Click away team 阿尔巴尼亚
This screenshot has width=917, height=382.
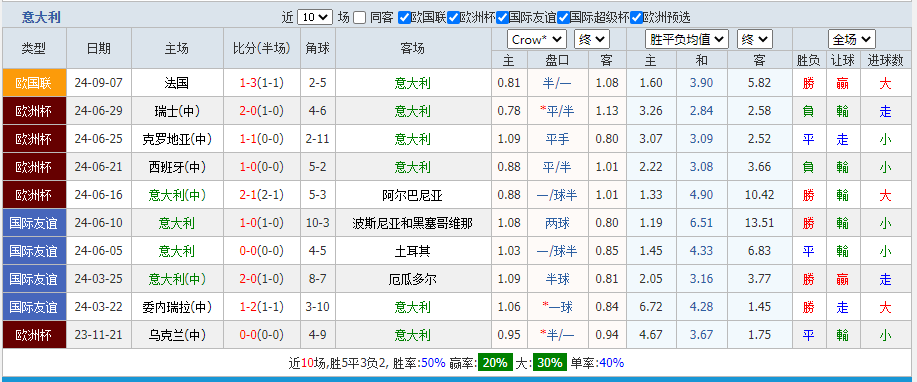point(412,195)
